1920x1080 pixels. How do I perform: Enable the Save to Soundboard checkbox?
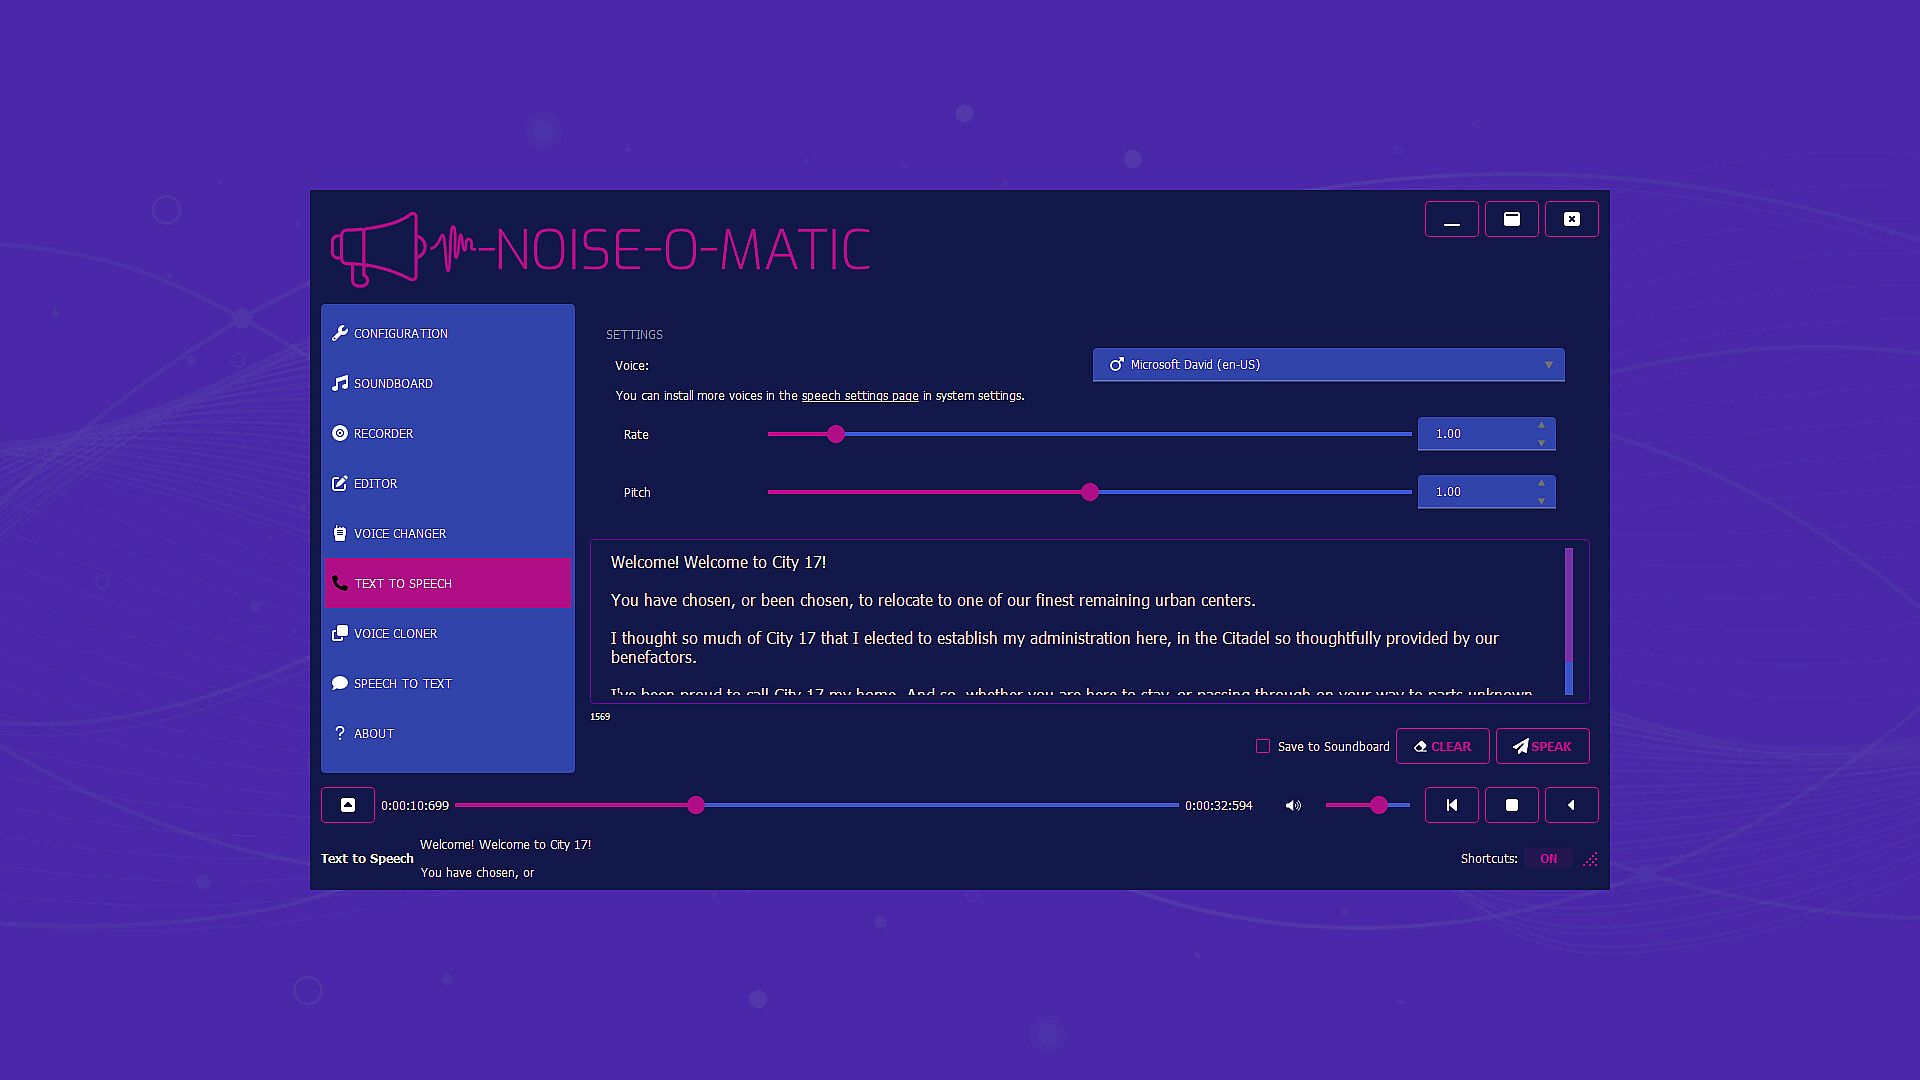click(1263, 746)
